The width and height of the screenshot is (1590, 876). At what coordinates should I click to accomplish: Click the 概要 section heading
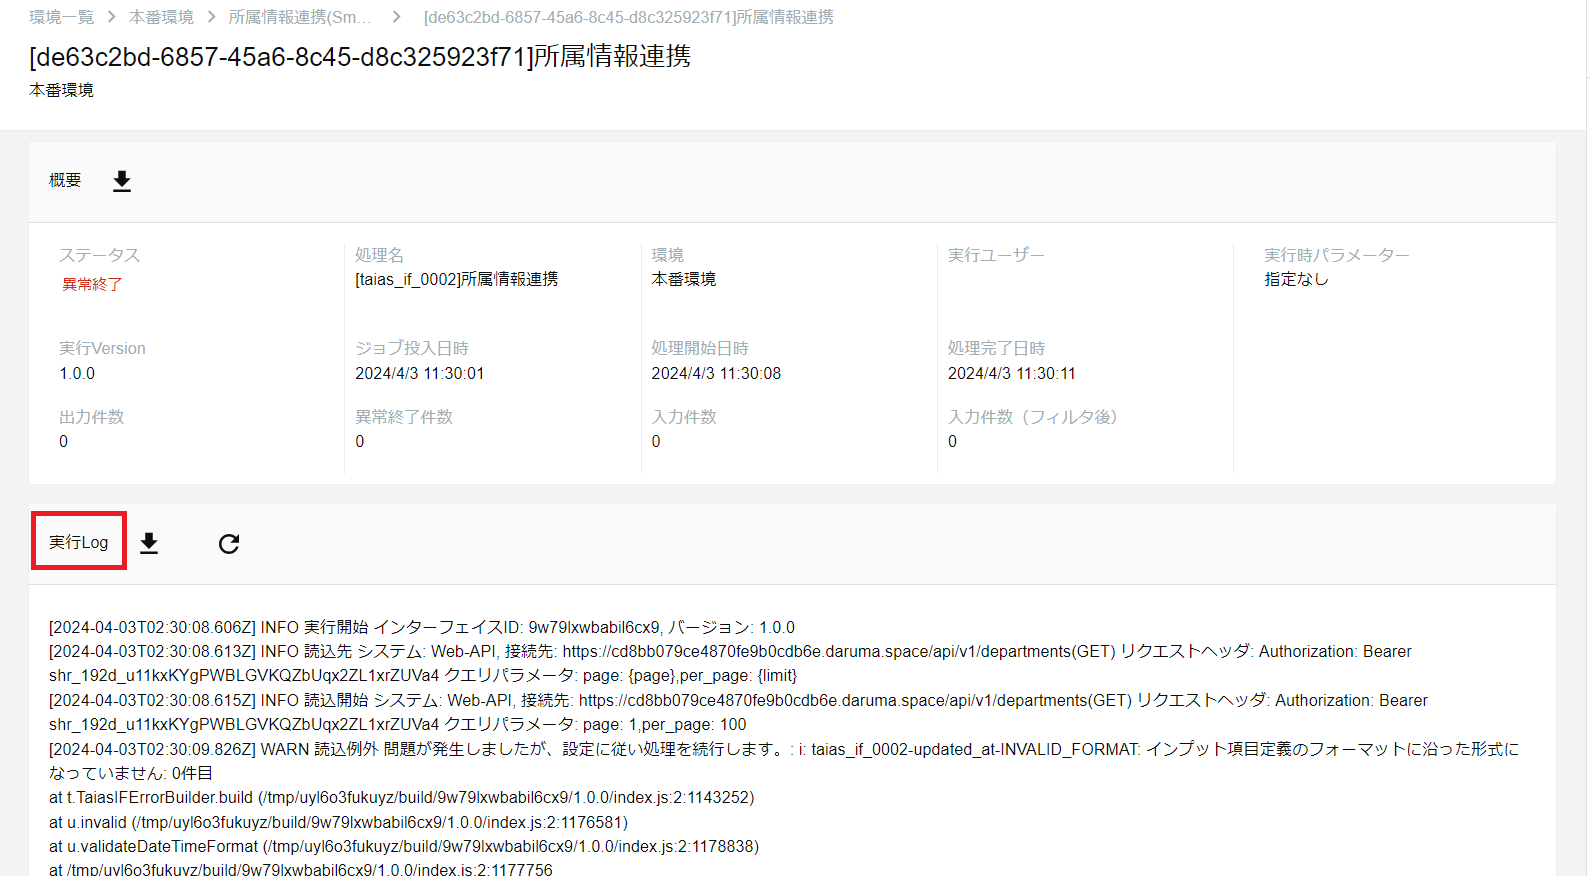tap(65, 180)
